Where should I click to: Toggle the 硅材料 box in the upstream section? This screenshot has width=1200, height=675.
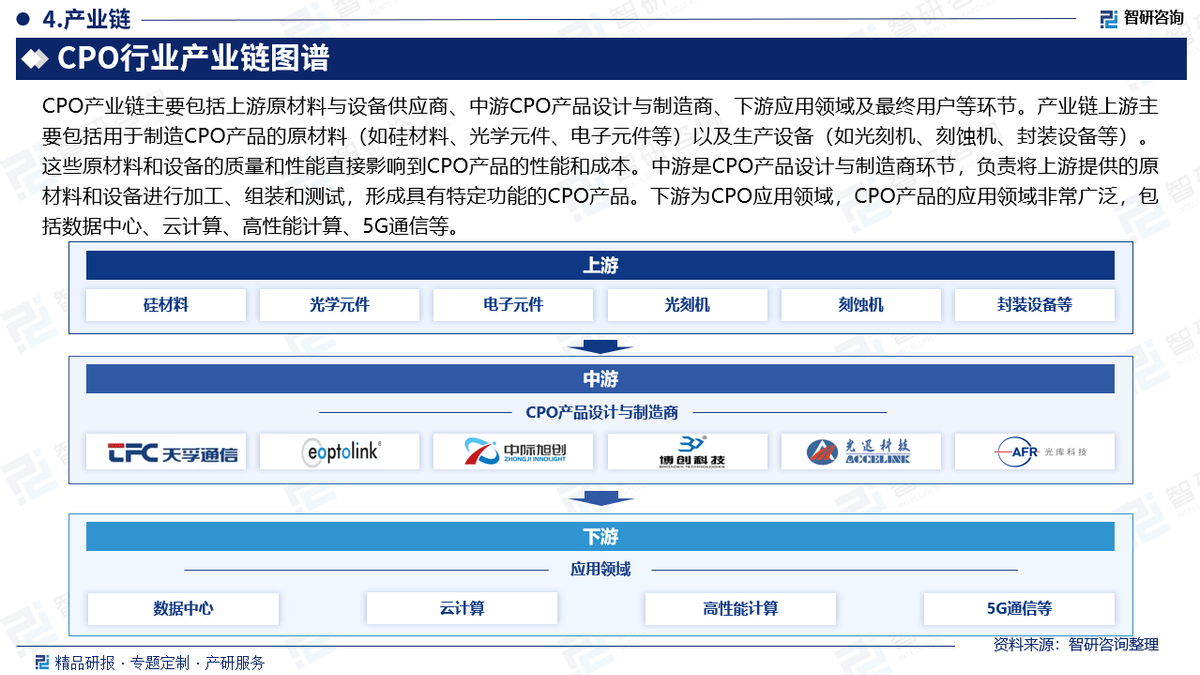point(165,305)
